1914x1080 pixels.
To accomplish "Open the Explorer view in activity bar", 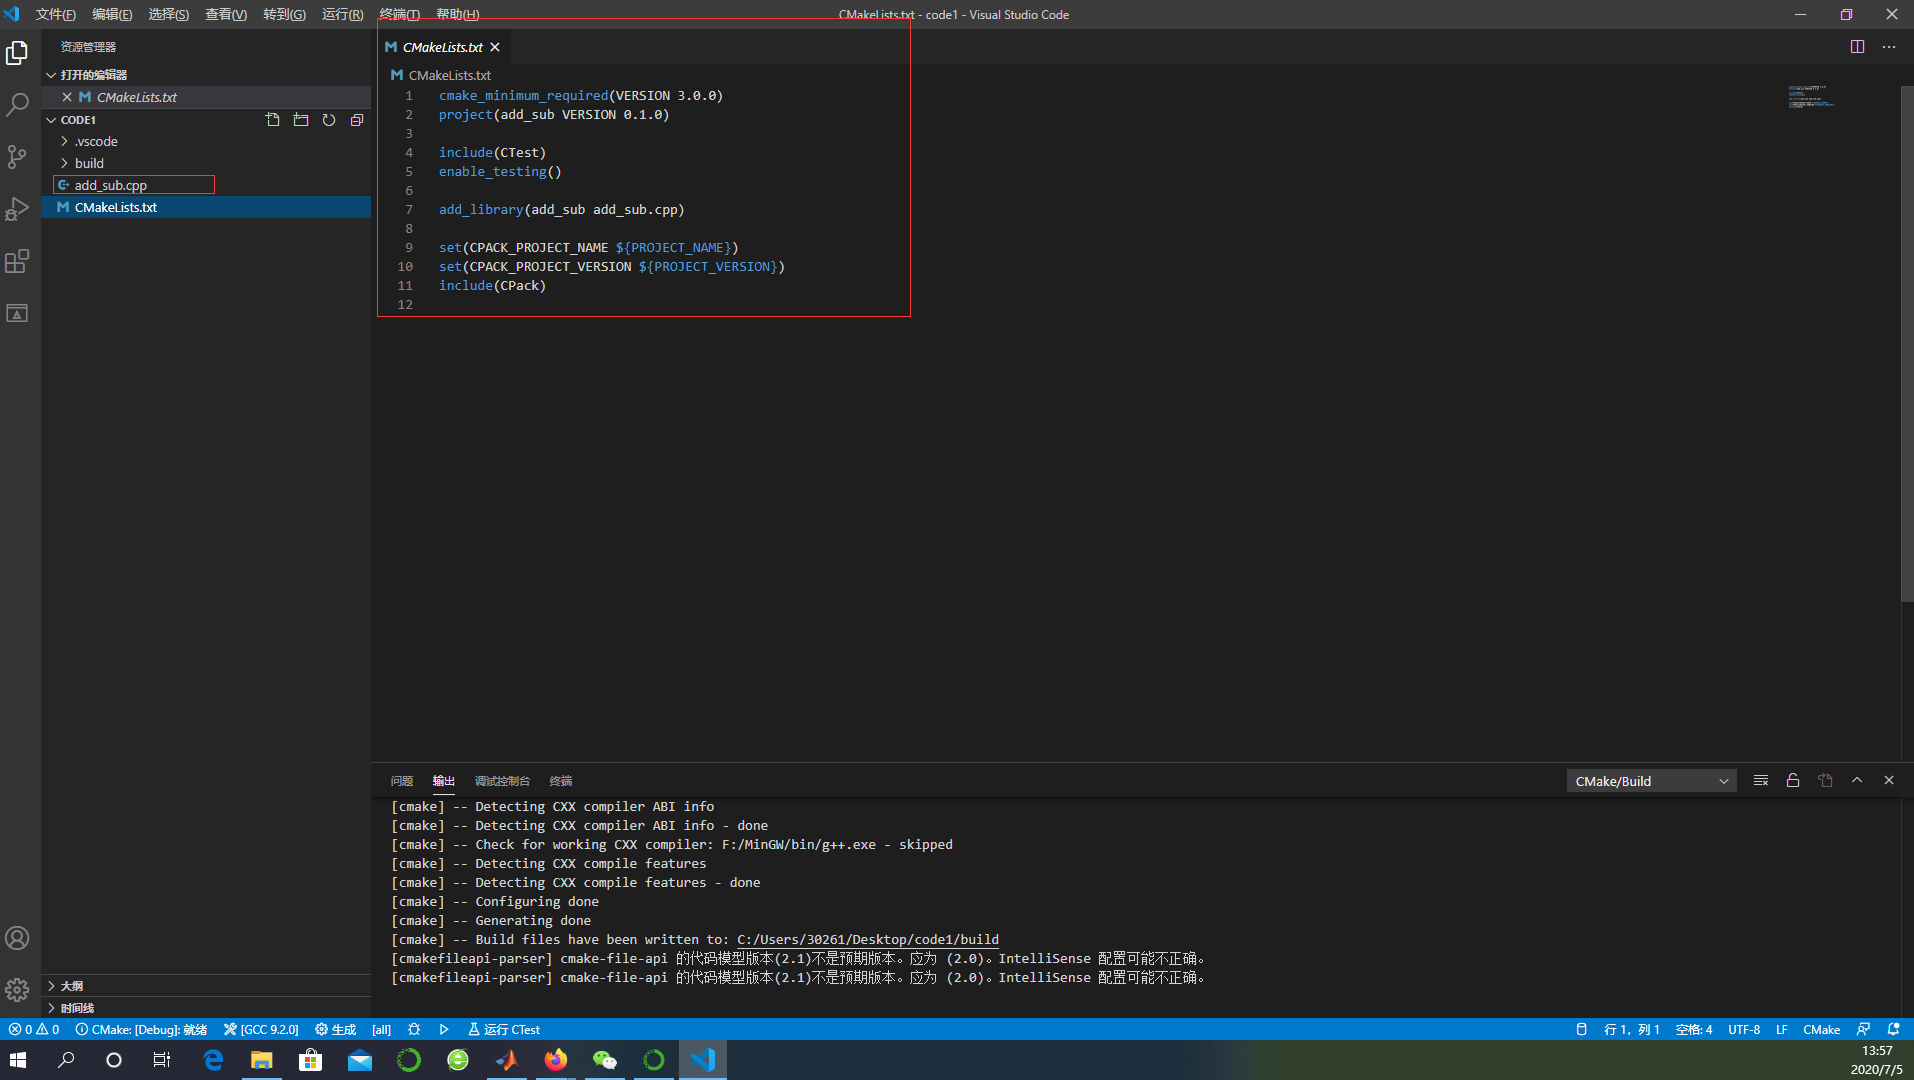I will click(x=17, y=52).
